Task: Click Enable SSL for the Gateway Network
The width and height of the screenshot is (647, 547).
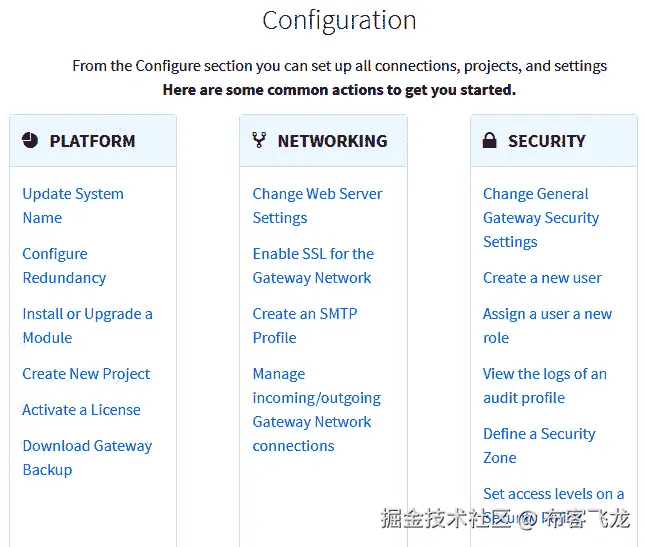Action: (313, 266)
